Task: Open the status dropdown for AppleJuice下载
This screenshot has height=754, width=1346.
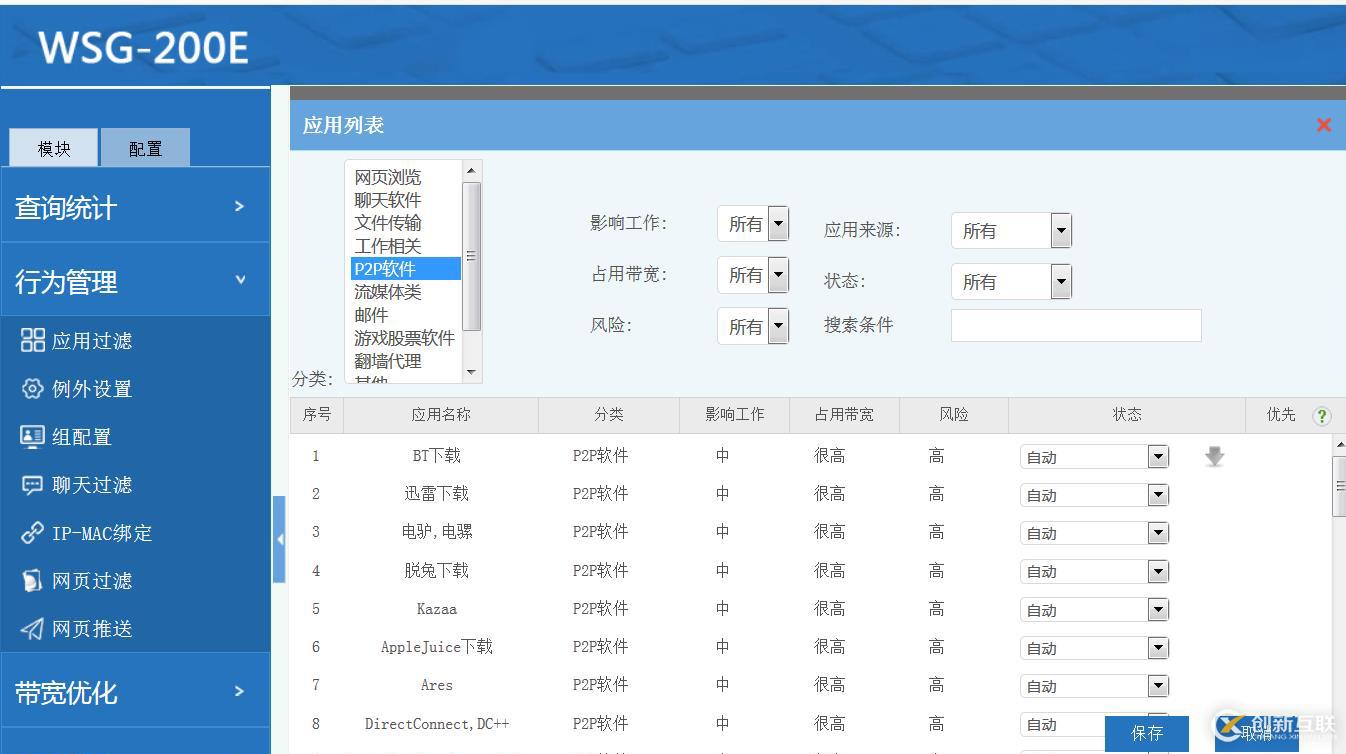Action: (1094, 648)
